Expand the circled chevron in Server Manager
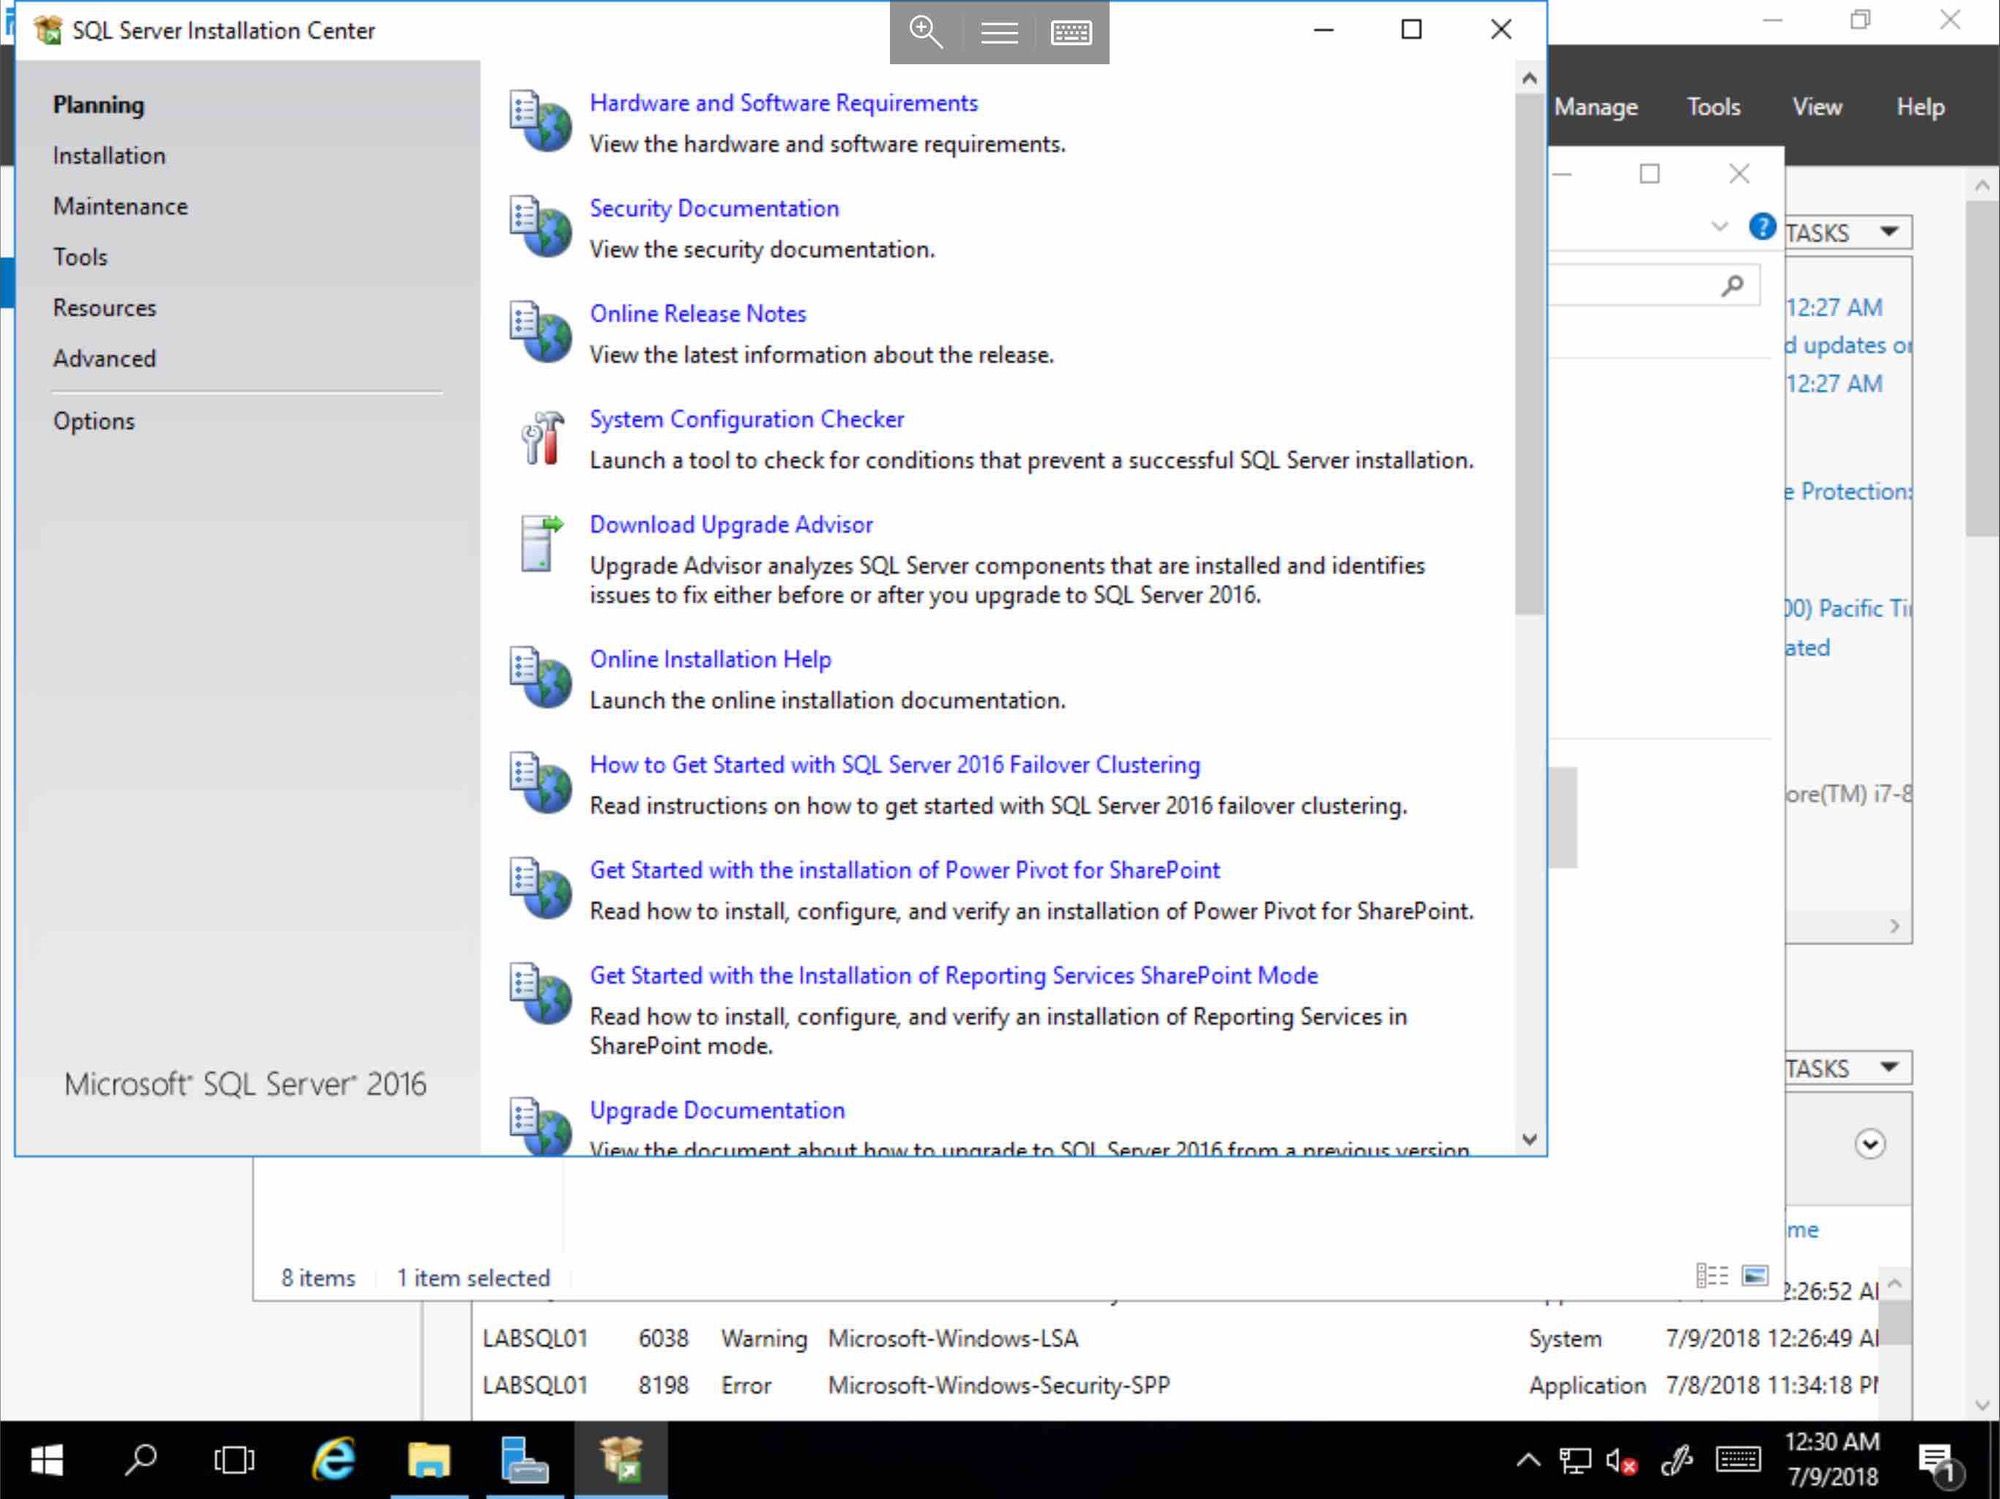The width and height of the screenshot is (2000, 1499). 1870,1143
